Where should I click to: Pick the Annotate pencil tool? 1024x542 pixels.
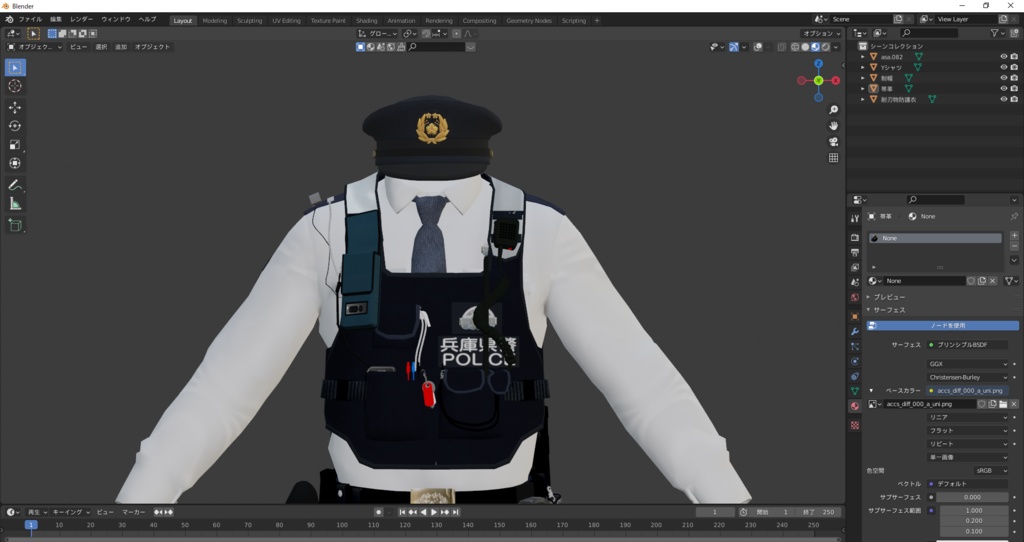15,185
